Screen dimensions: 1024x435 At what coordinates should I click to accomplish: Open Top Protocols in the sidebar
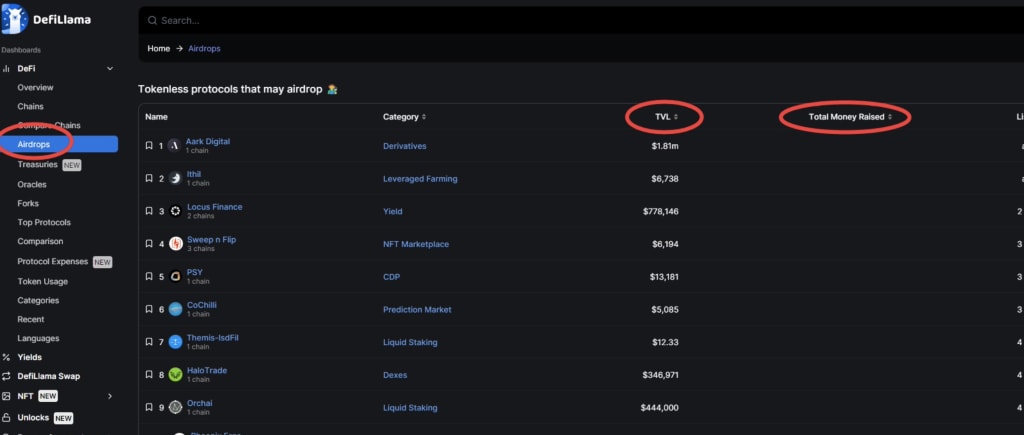44,223
